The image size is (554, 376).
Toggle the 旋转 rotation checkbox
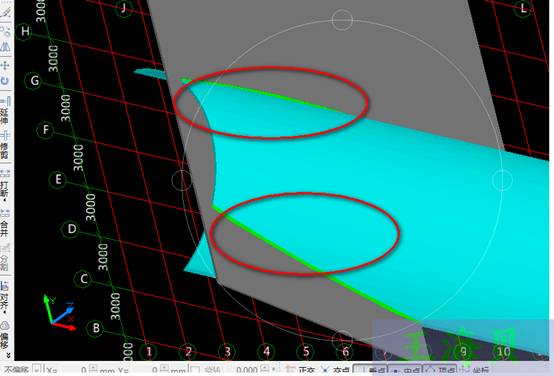(194, 370)
